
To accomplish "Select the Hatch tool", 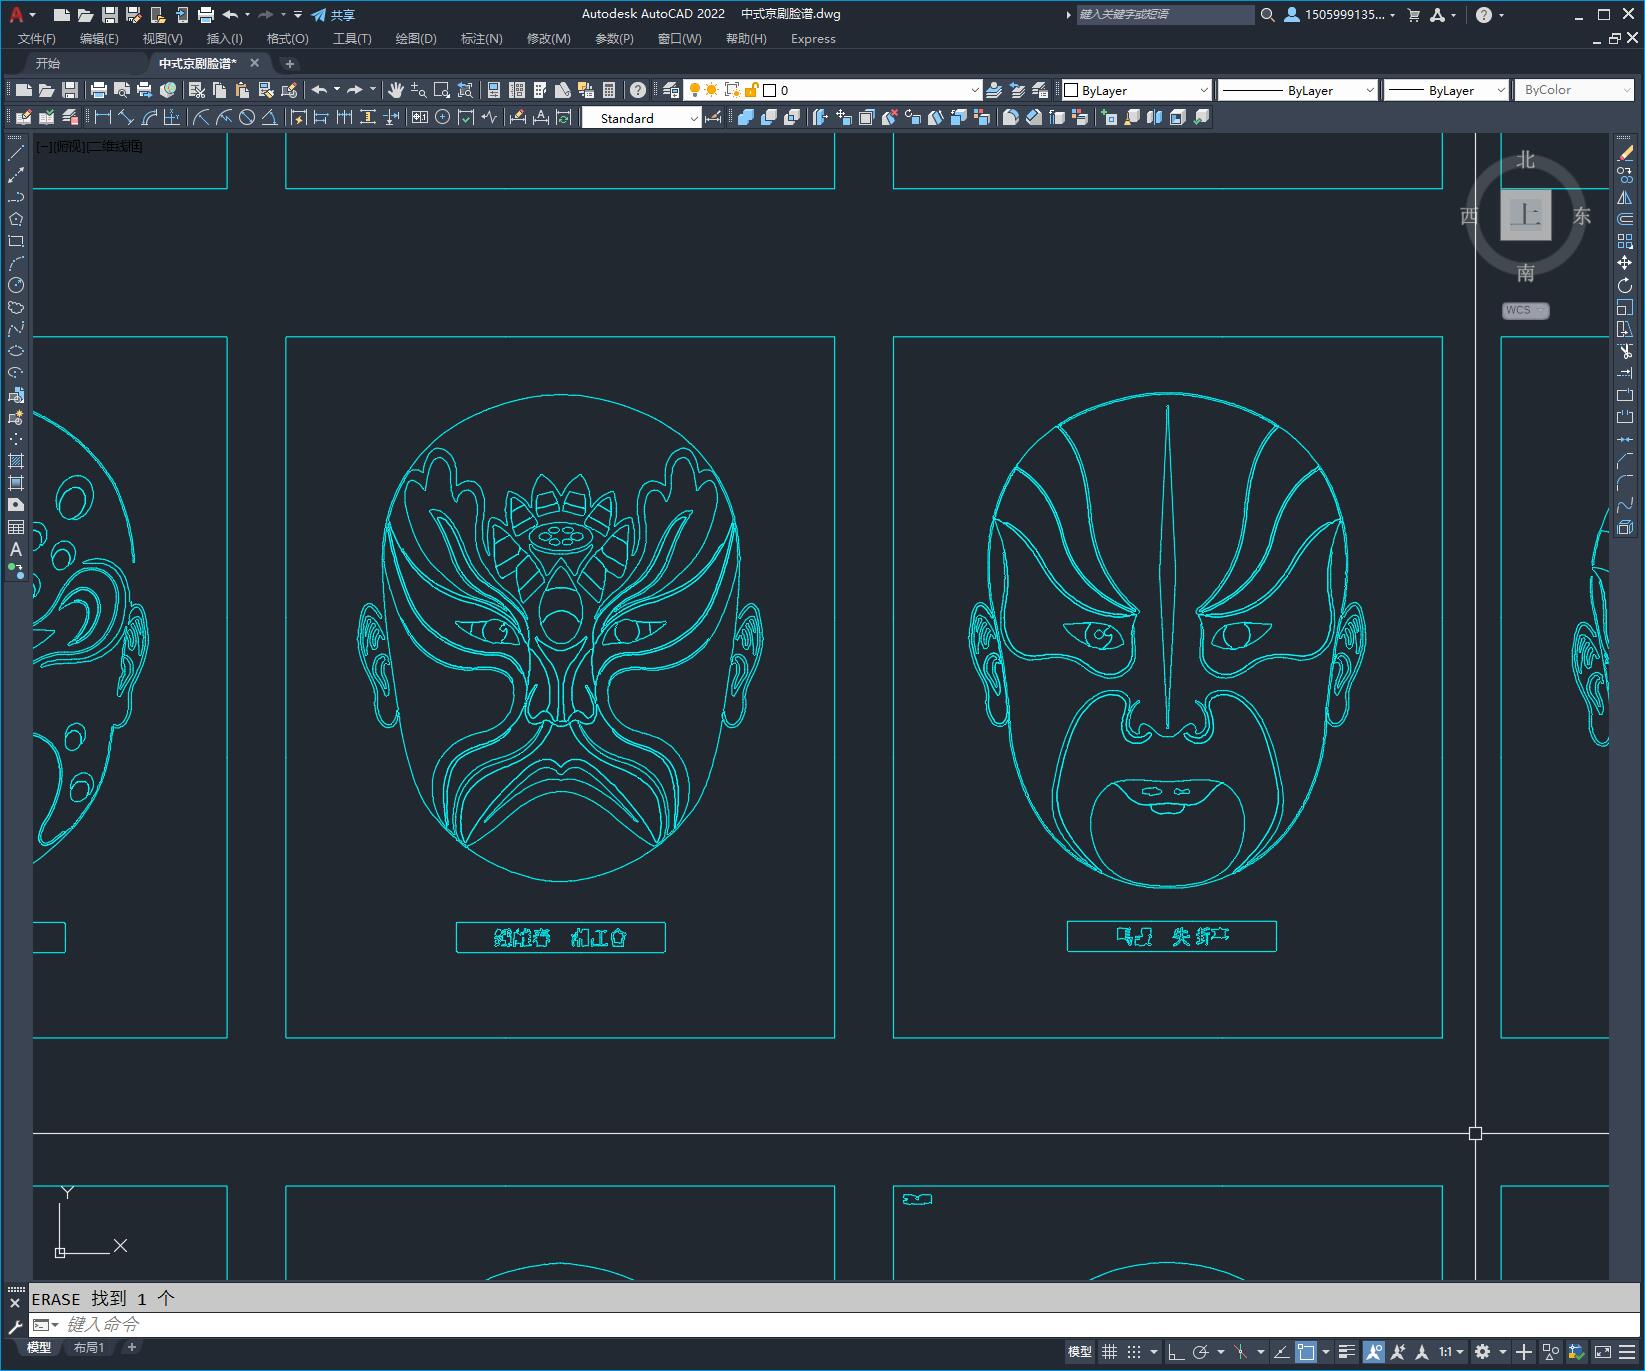I will (16, 461).
